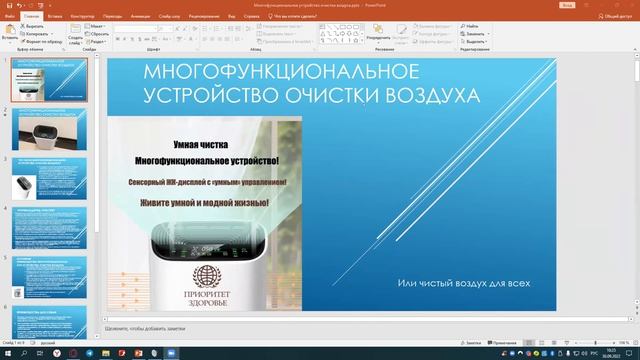Open the Файл tab
The height and width of the screenshot is (360, 640).
(x=9, y=16)
